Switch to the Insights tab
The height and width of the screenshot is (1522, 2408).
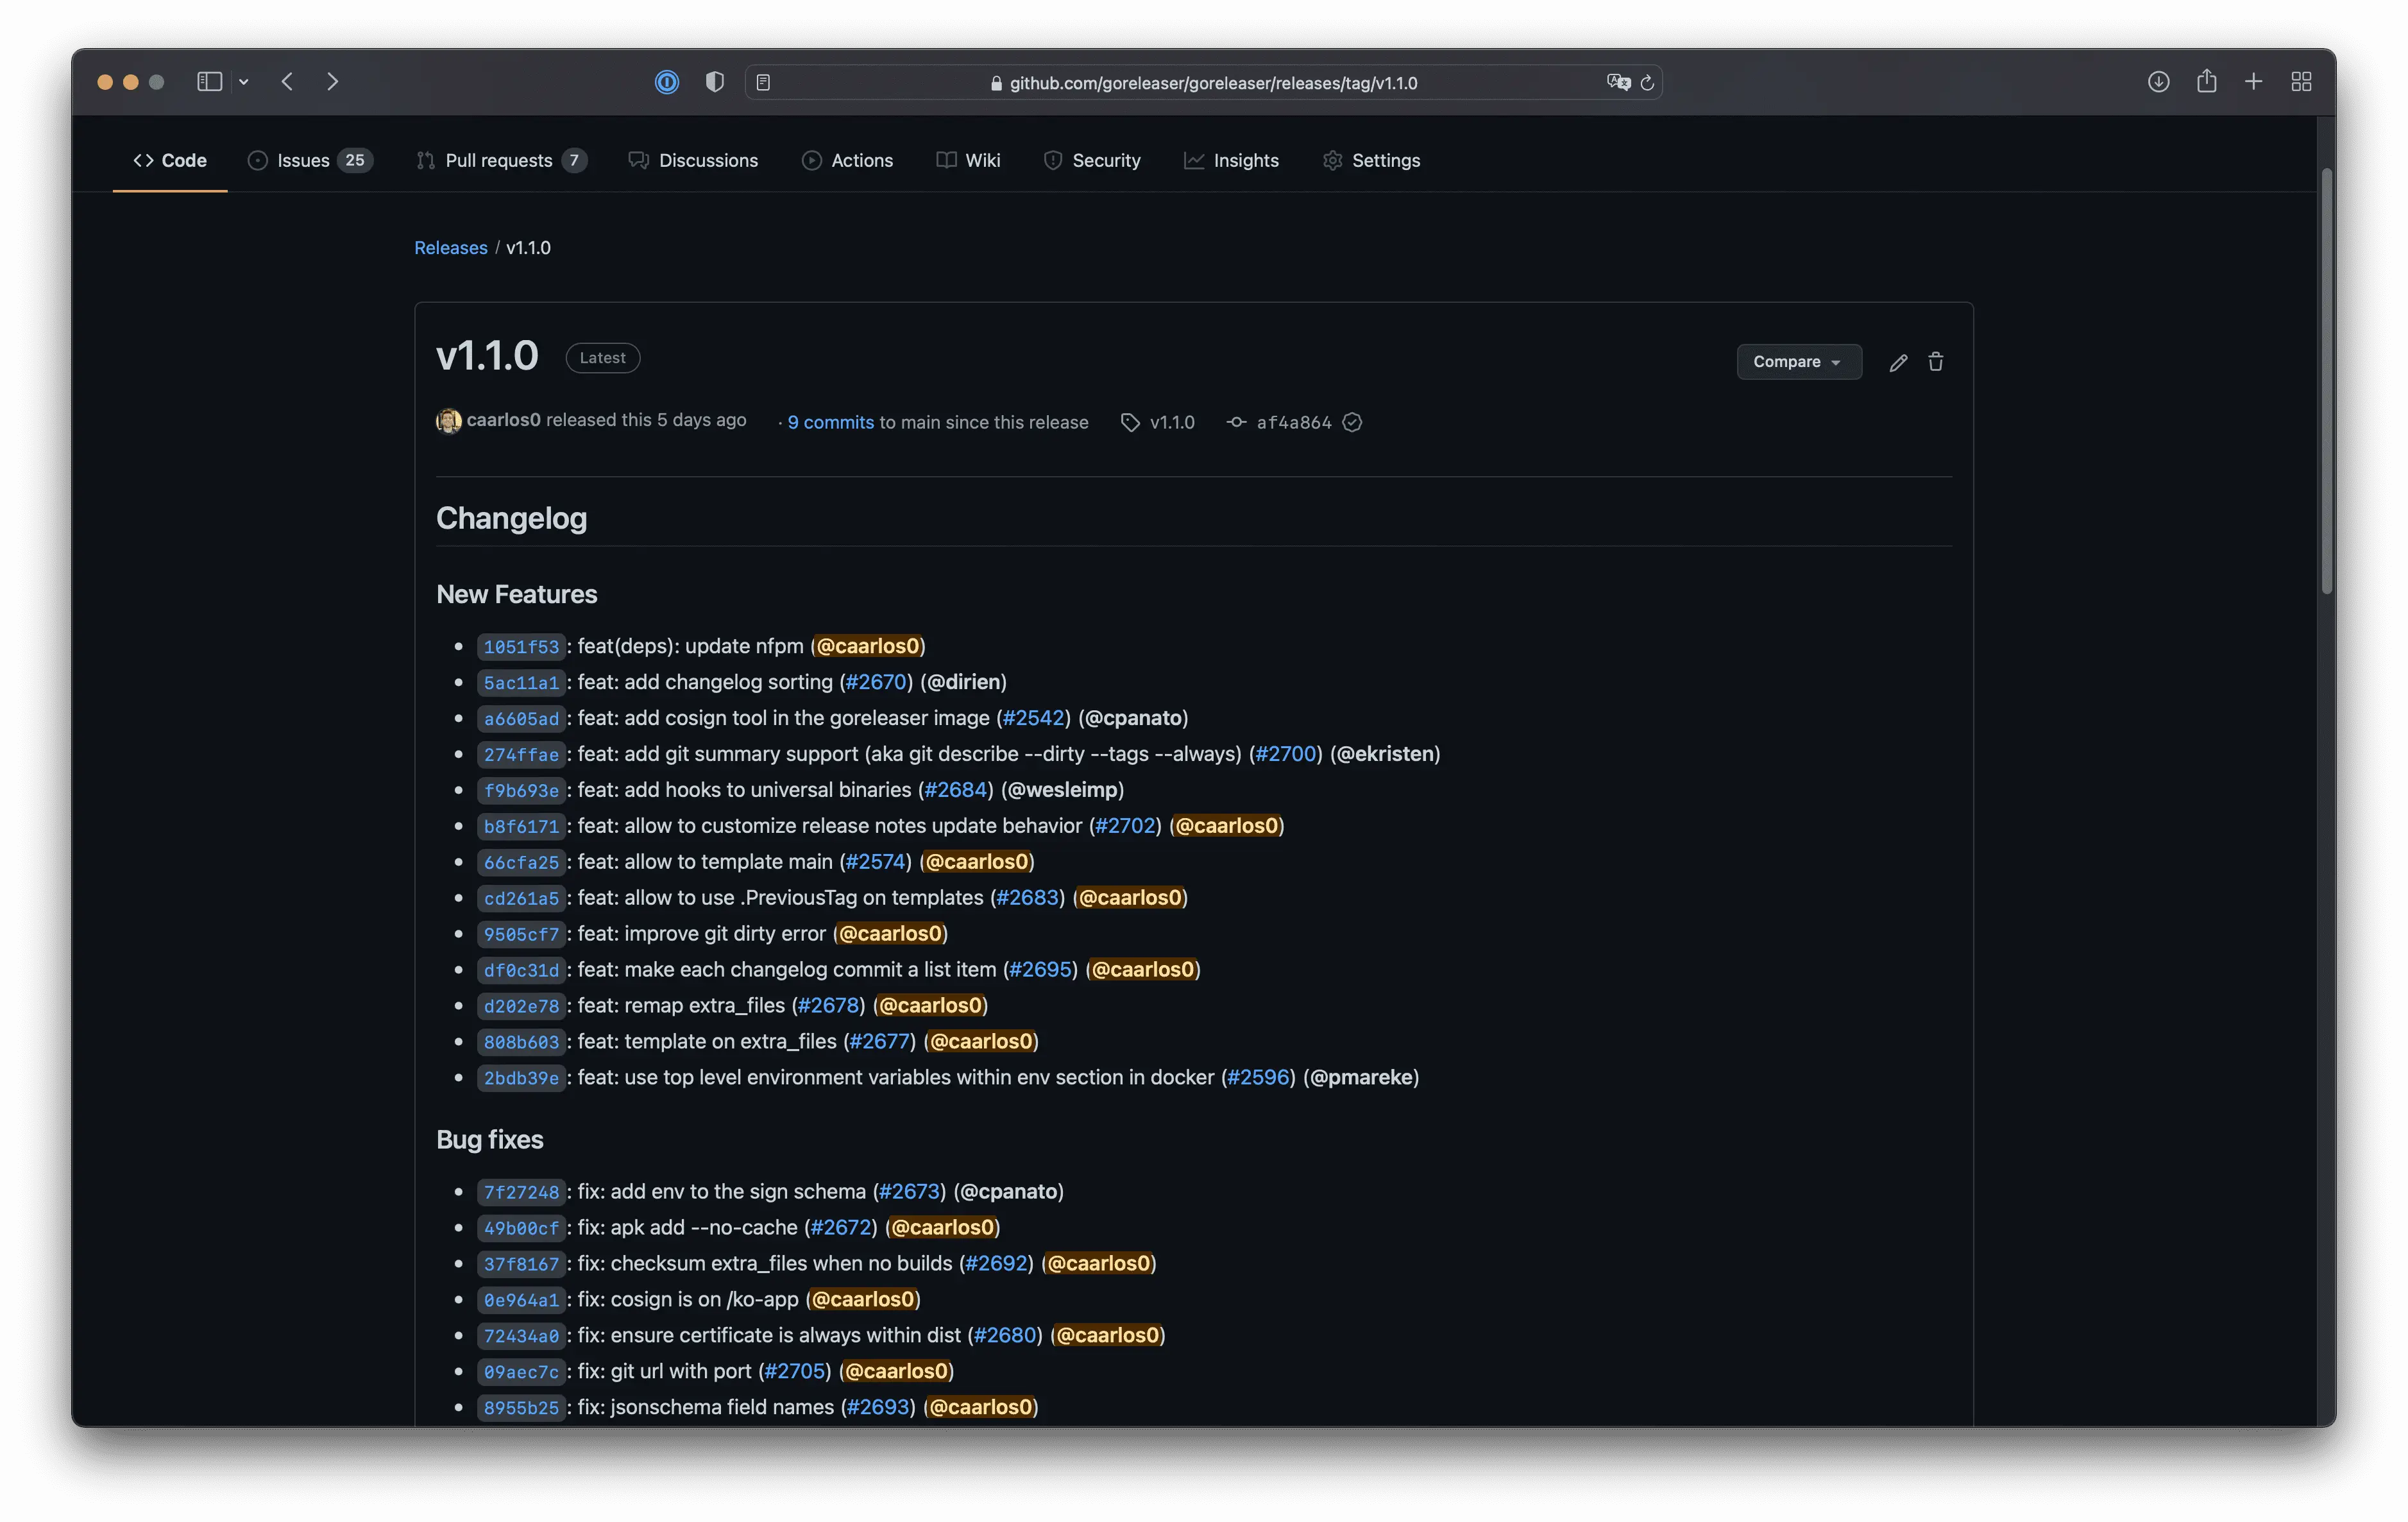pyautogui.click(x=1231, y=160)
